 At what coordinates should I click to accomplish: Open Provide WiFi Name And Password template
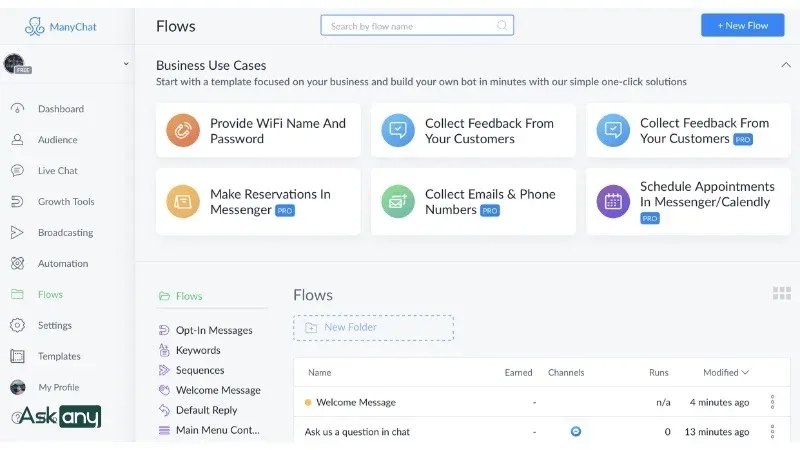(x=258, y=131)
